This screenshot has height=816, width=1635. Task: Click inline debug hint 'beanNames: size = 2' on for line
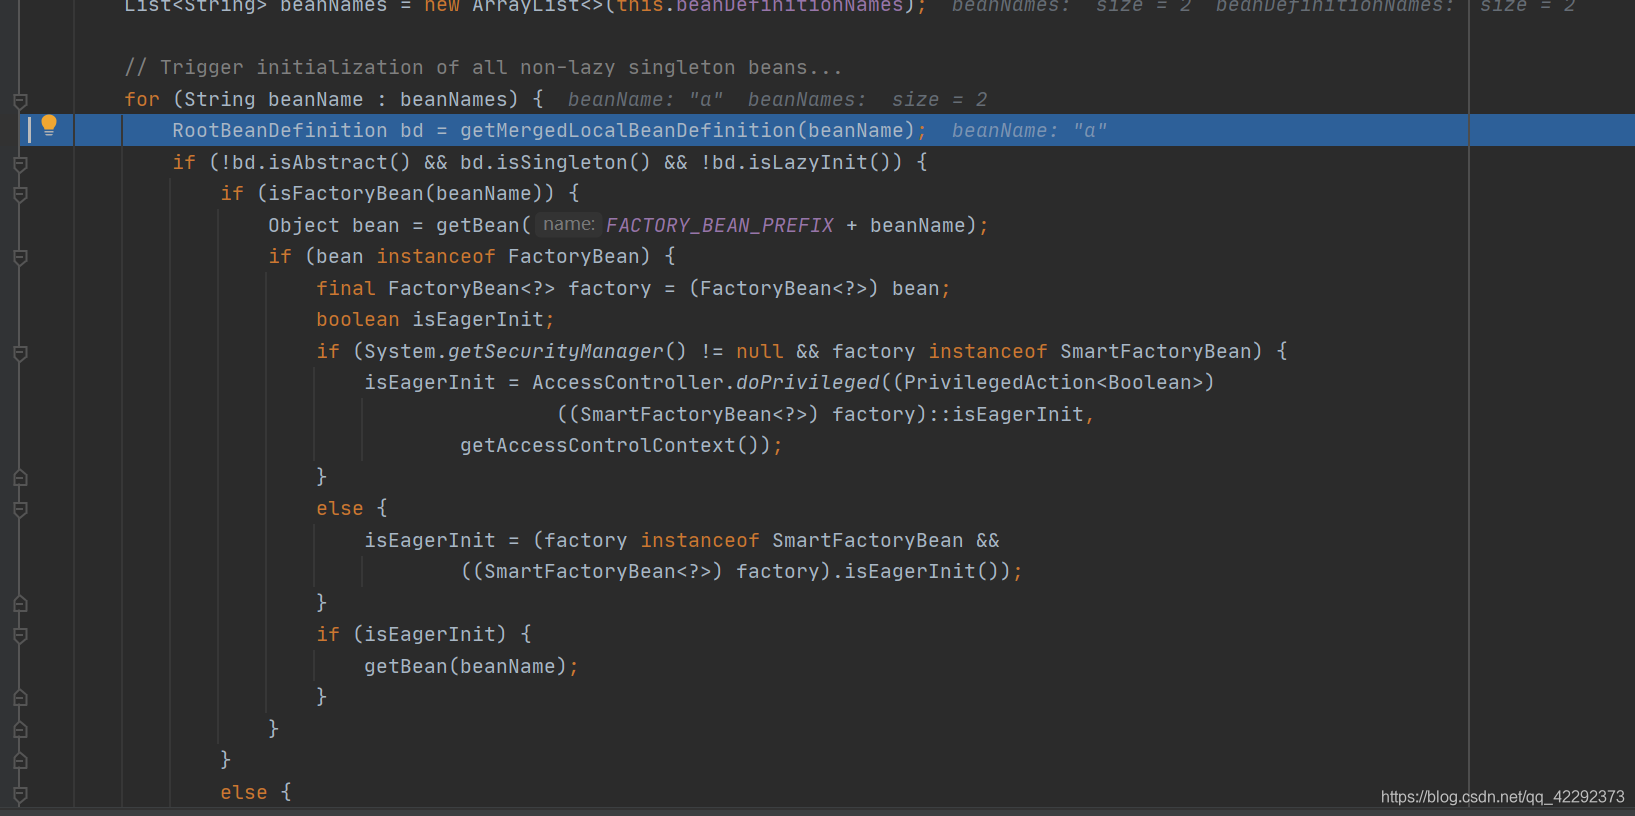coord(867,100)
